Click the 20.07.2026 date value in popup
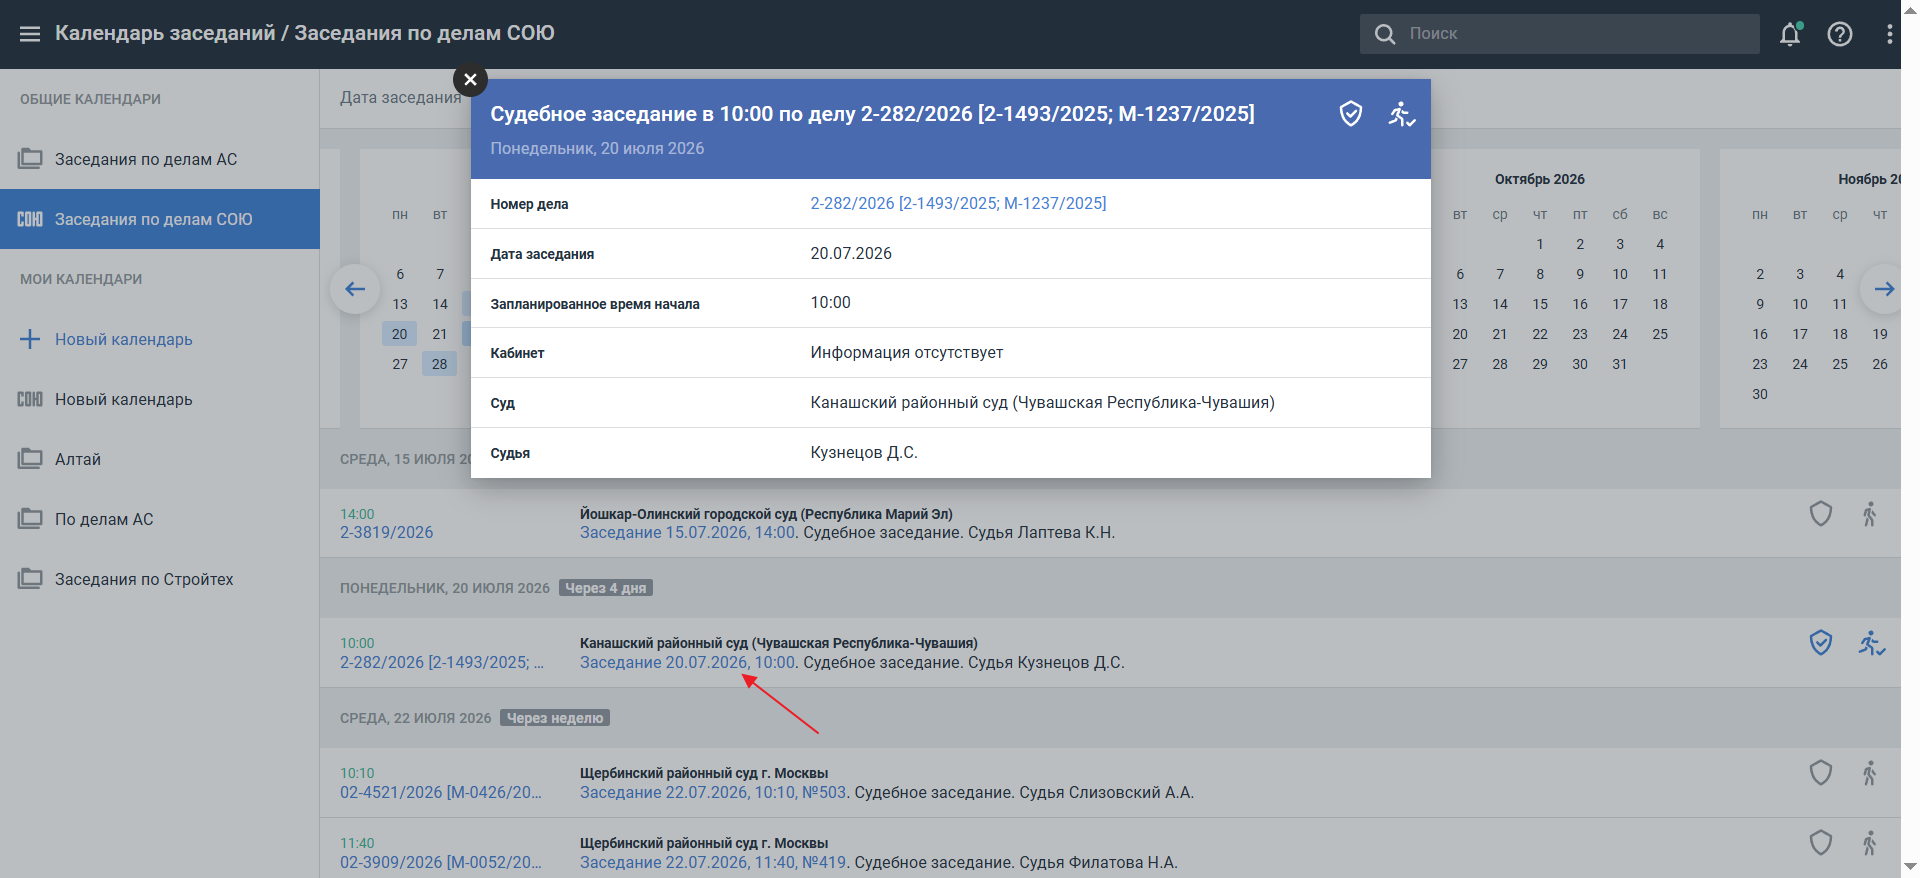 (851, 253)
